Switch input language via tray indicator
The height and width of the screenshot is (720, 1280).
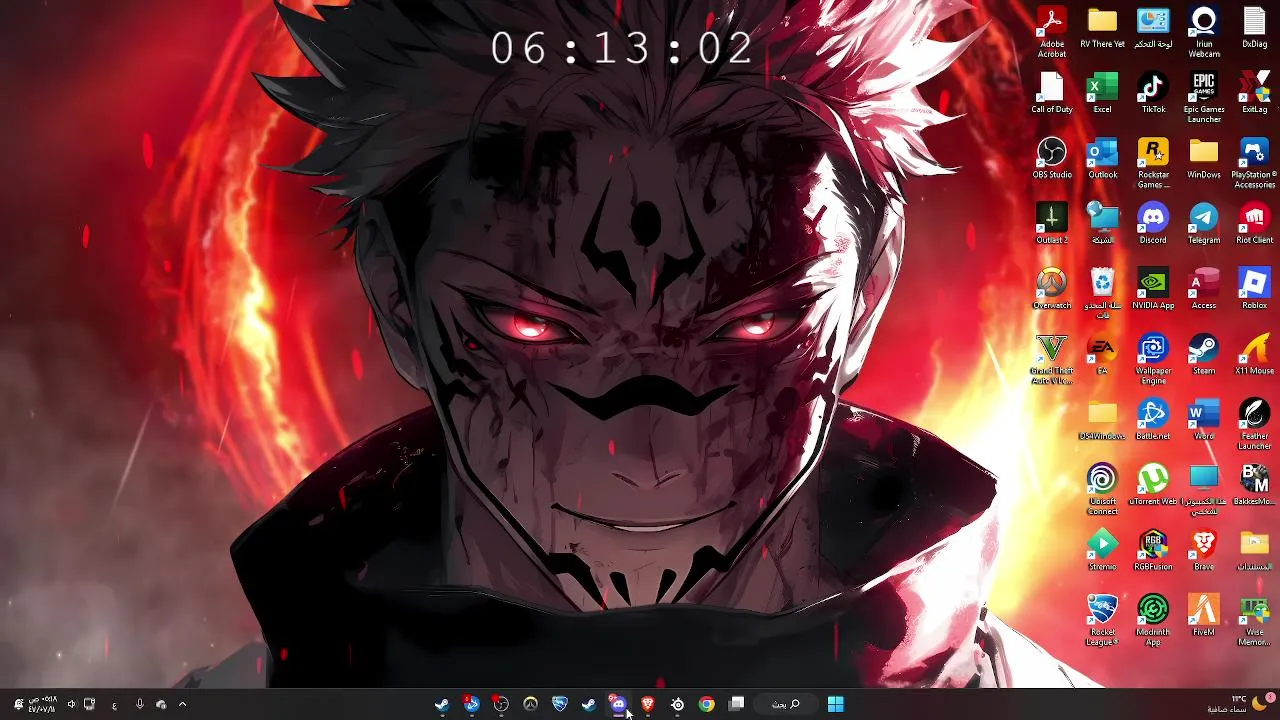[114, 704]
